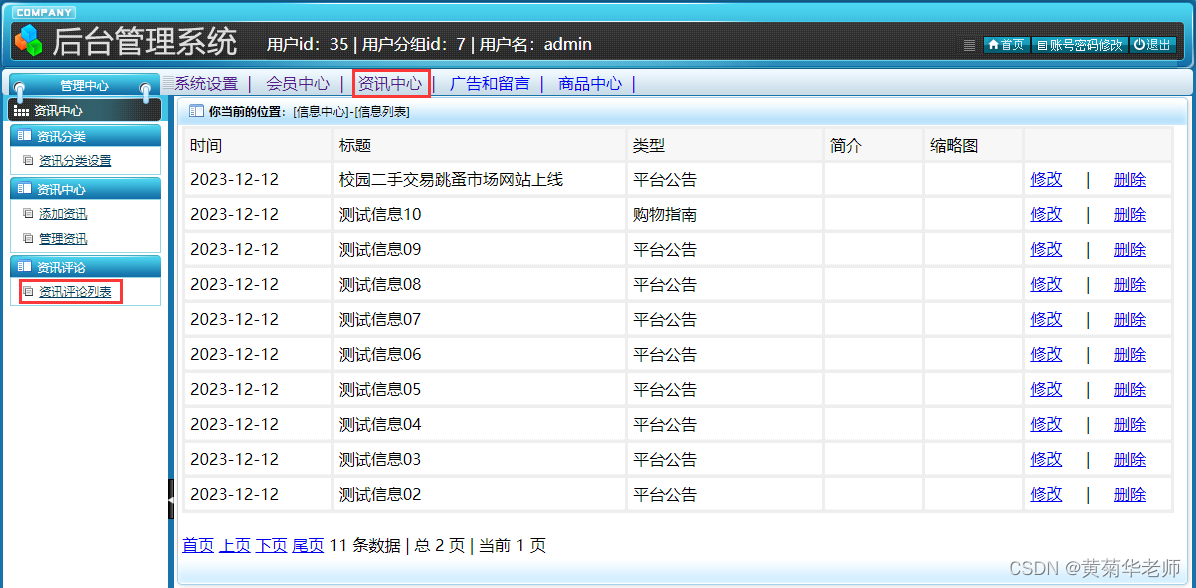Switch to the 资讯中心 top menu
The image size is (1196, 588).
coord(391,84)
